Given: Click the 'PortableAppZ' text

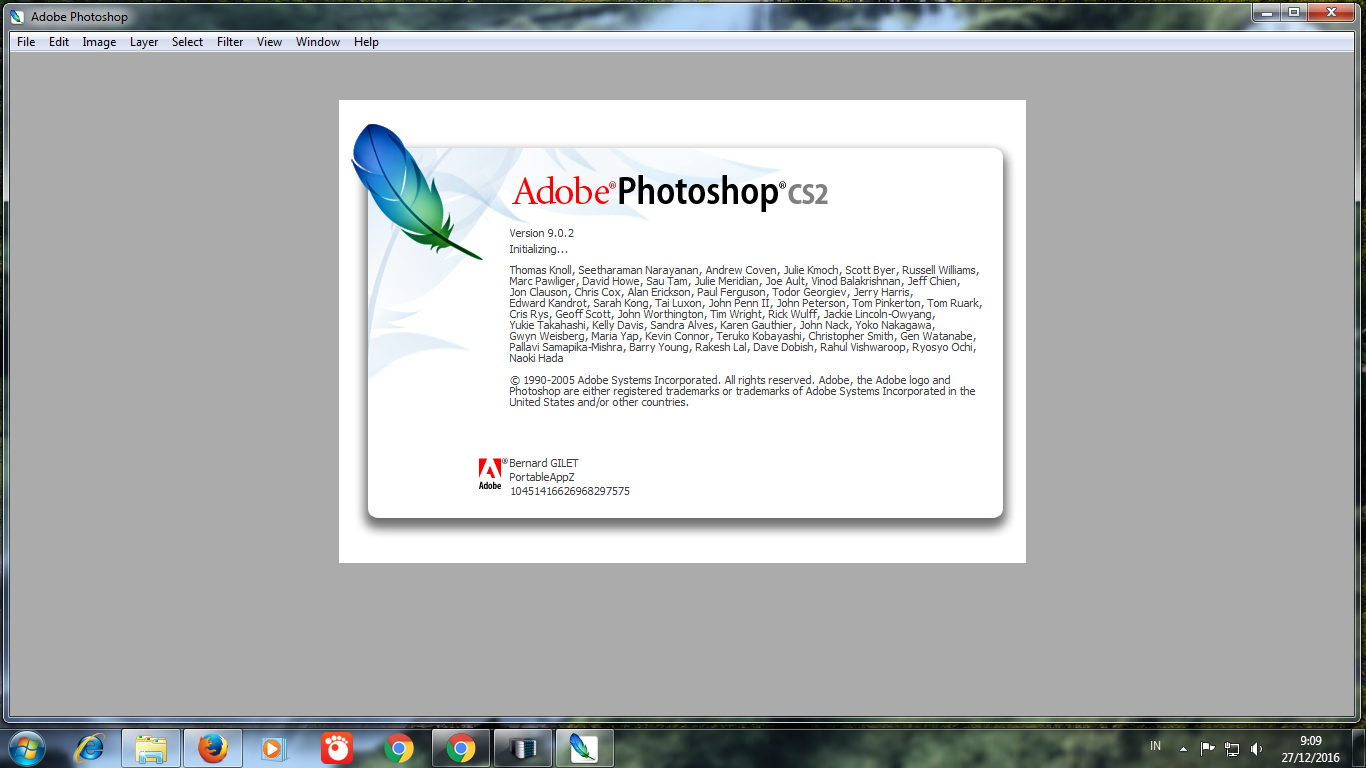Looking at the screenshot, I should 542,477.
